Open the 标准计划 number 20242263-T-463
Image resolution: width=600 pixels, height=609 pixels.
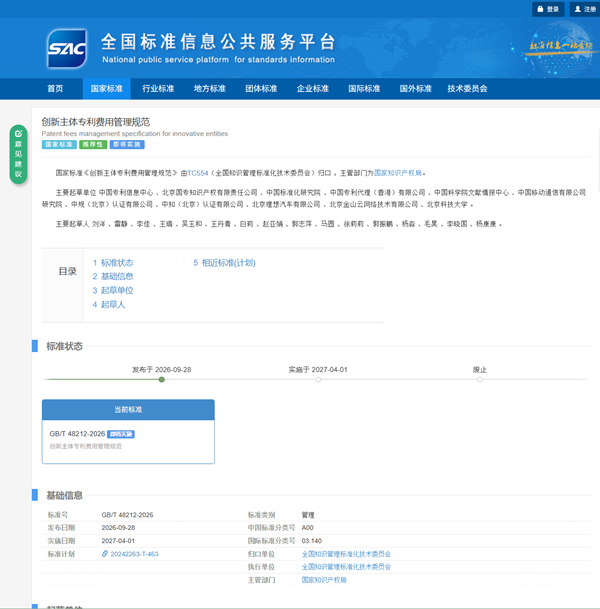pyautogui.click(x=134, y=554)
